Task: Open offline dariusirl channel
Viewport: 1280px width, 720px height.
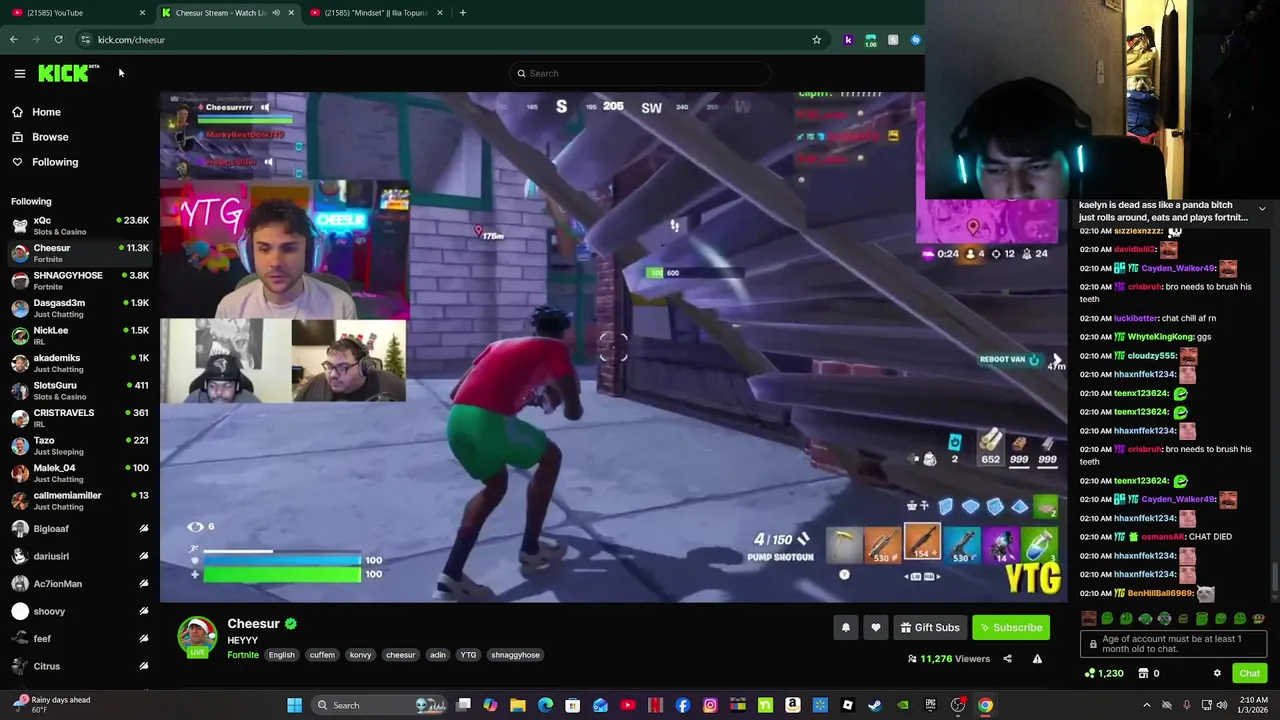Action: click(x=80, y=556)
